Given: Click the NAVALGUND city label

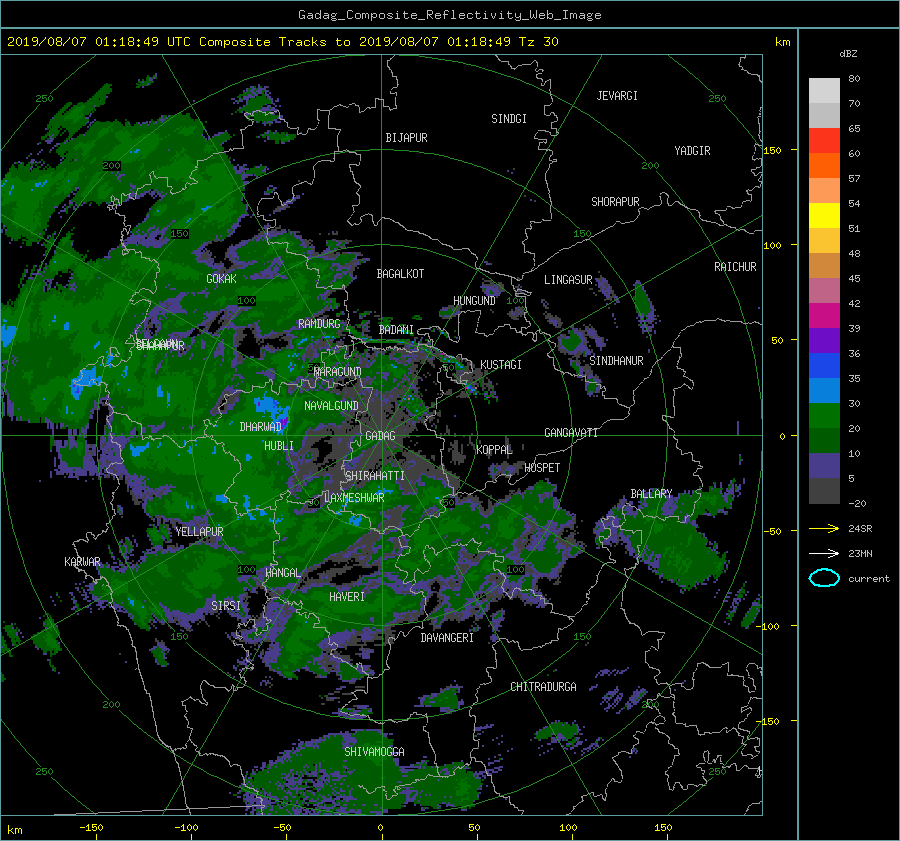Looking at the screenshot, I should [331, 406].
